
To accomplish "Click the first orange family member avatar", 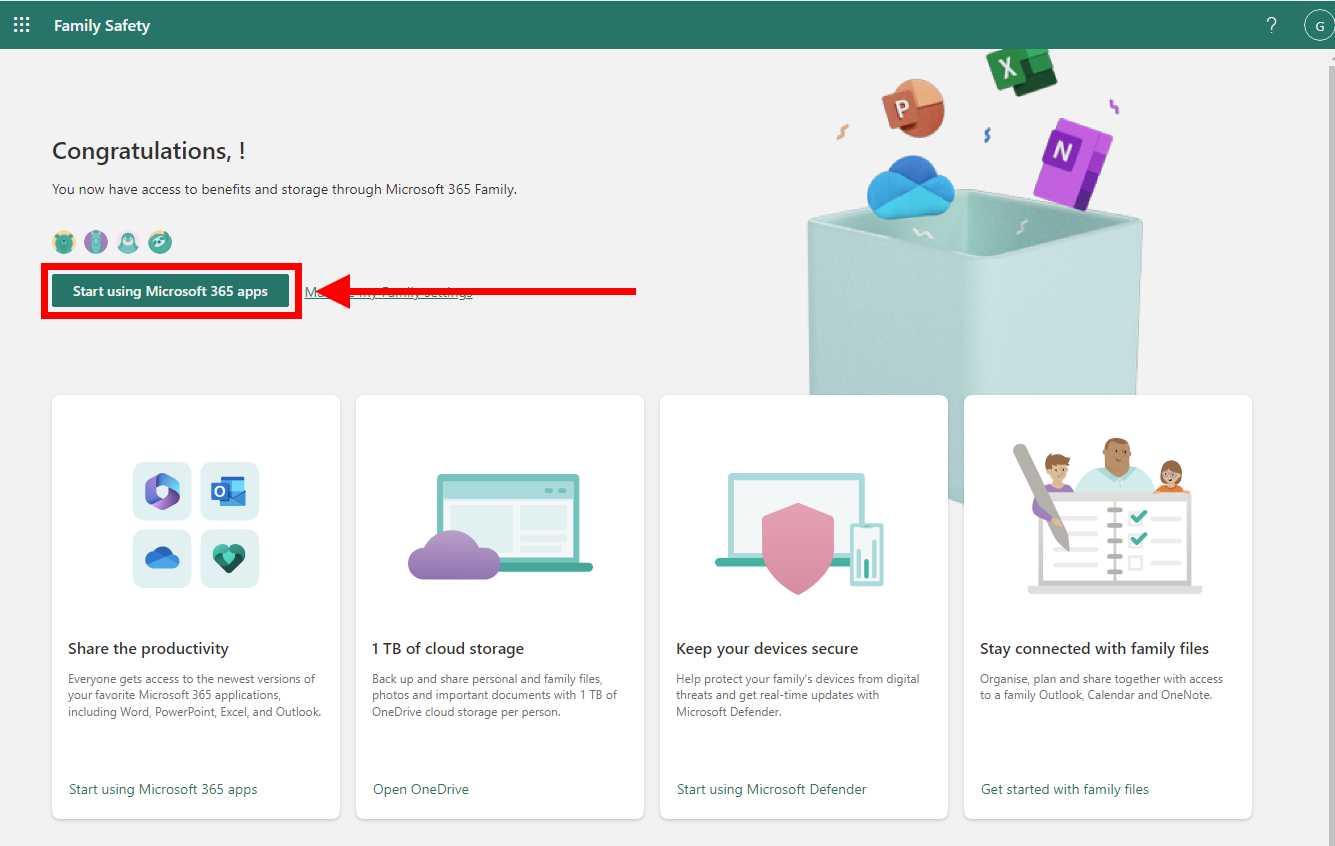I will pos(64,241).
